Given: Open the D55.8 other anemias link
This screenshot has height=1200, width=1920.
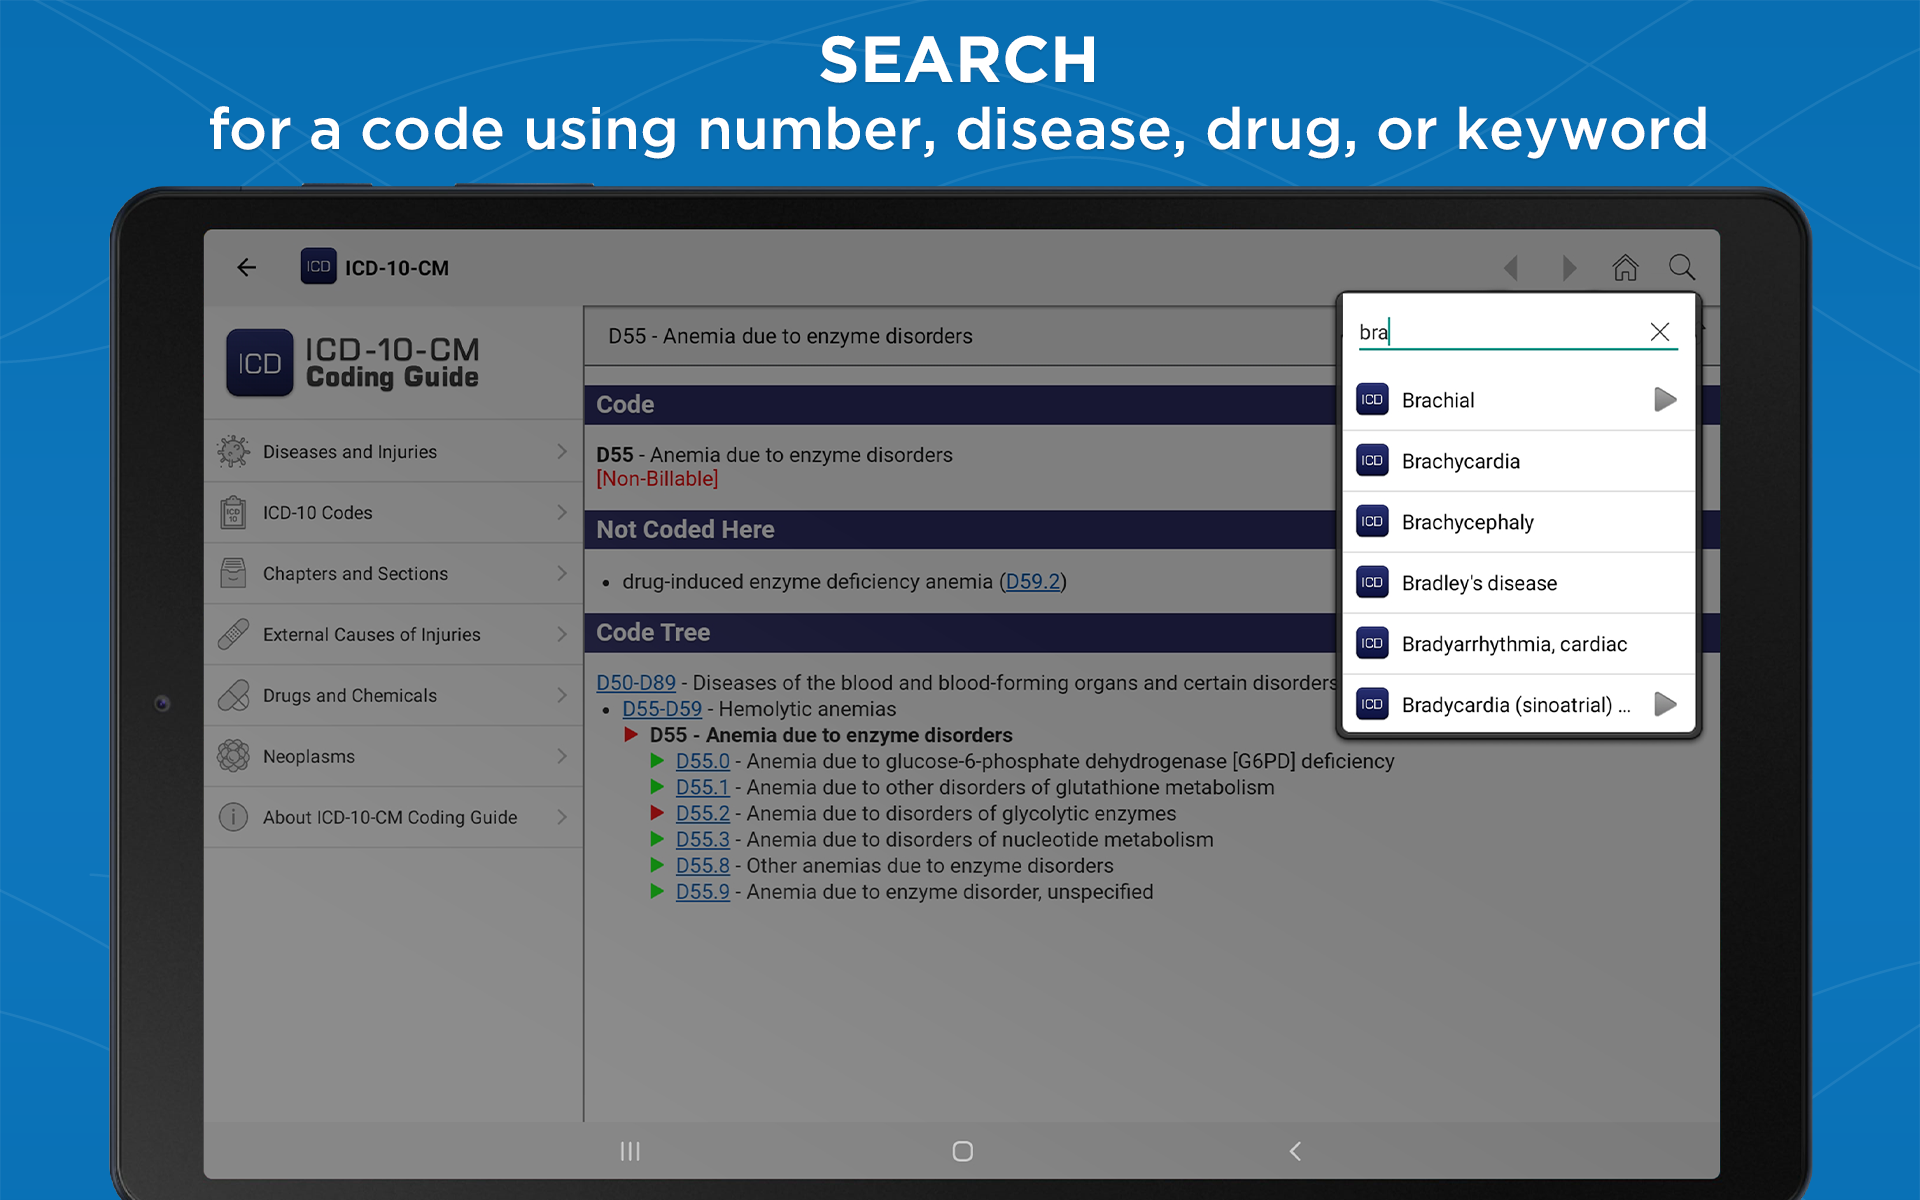Looking at the screenshot, I should (x=703, y=866).
